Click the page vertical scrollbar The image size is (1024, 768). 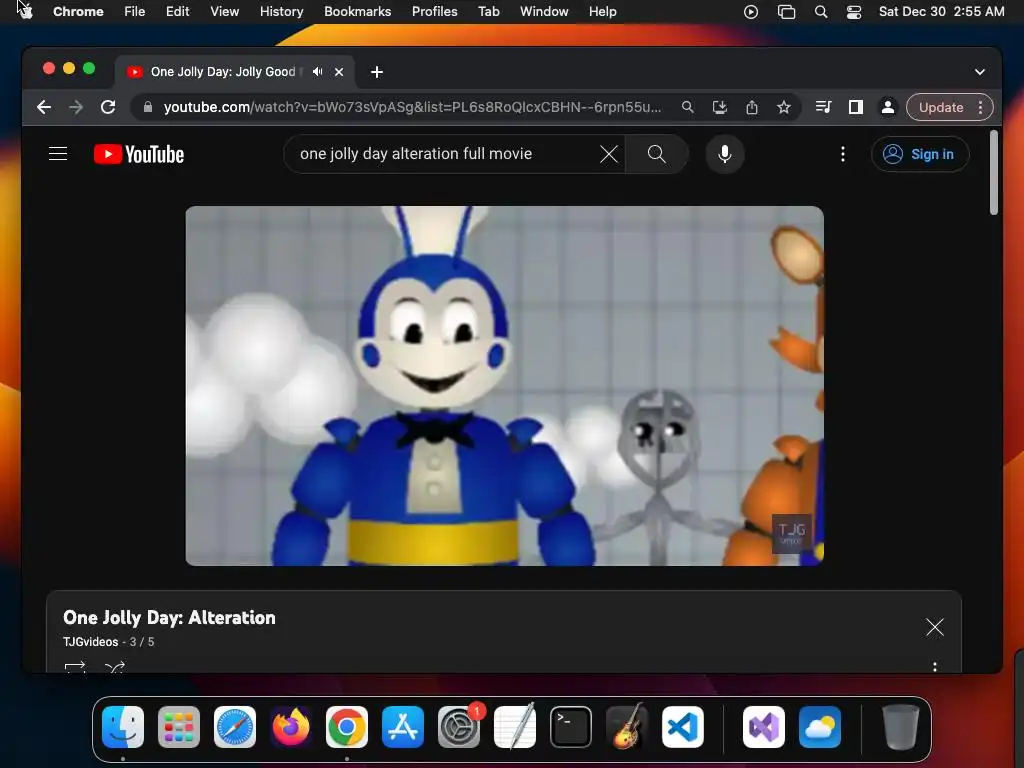coord(993,172)
